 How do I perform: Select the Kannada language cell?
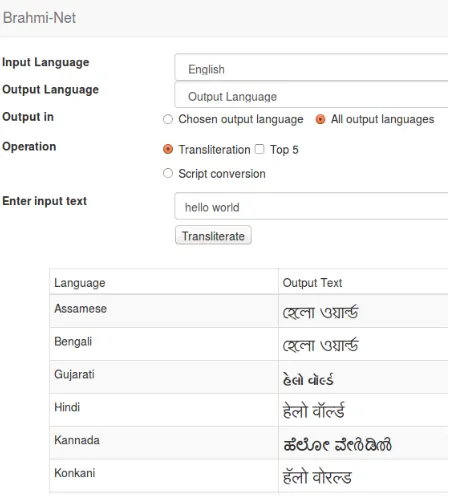coord(164,443)
